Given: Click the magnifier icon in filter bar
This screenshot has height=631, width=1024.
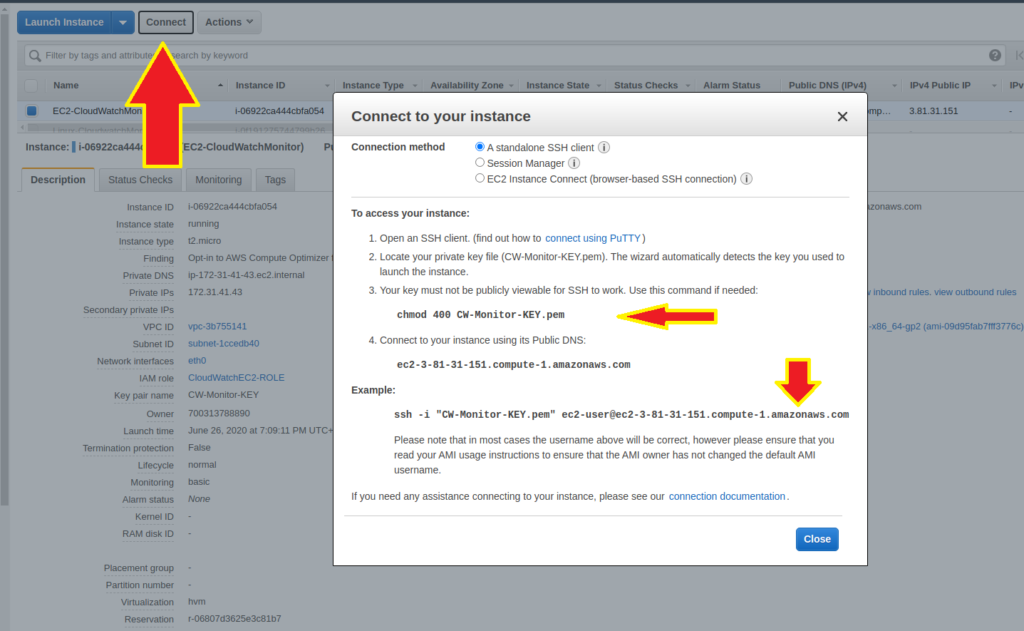Looking at the screenshot, I should [35, 56].
